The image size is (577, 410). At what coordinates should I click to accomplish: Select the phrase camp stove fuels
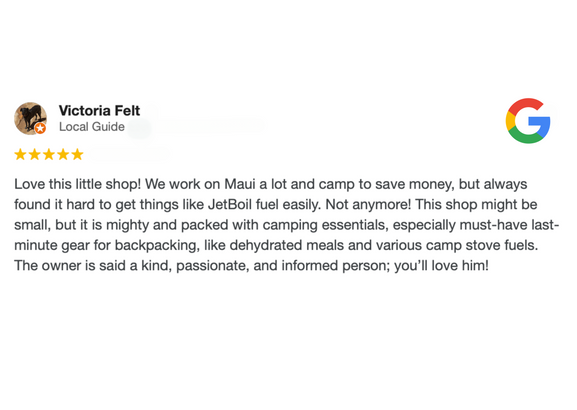point(482,245)
